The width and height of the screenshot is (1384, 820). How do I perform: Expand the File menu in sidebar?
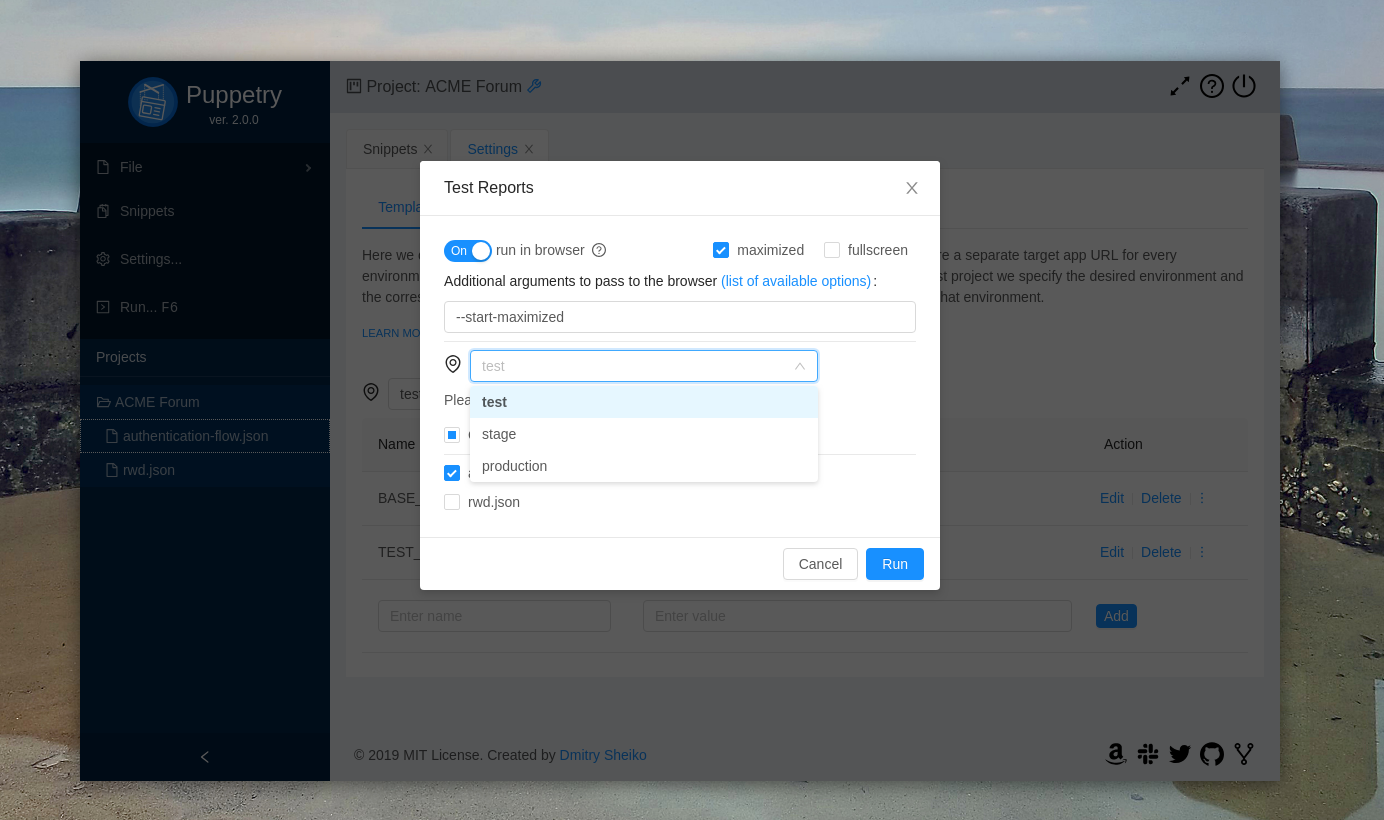coord(205,167)
